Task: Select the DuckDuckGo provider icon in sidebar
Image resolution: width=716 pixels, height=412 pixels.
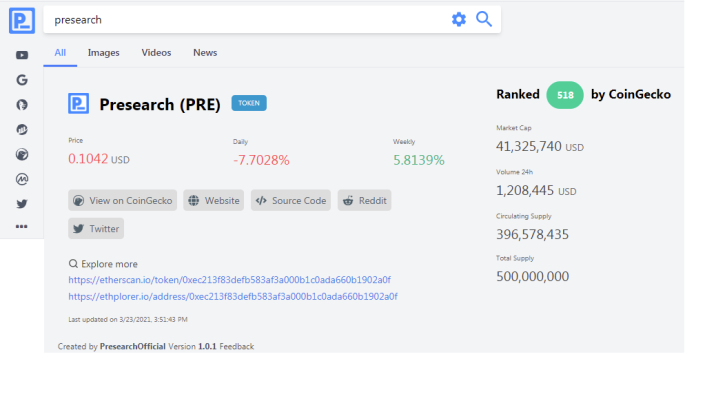Action: [22, 105]
